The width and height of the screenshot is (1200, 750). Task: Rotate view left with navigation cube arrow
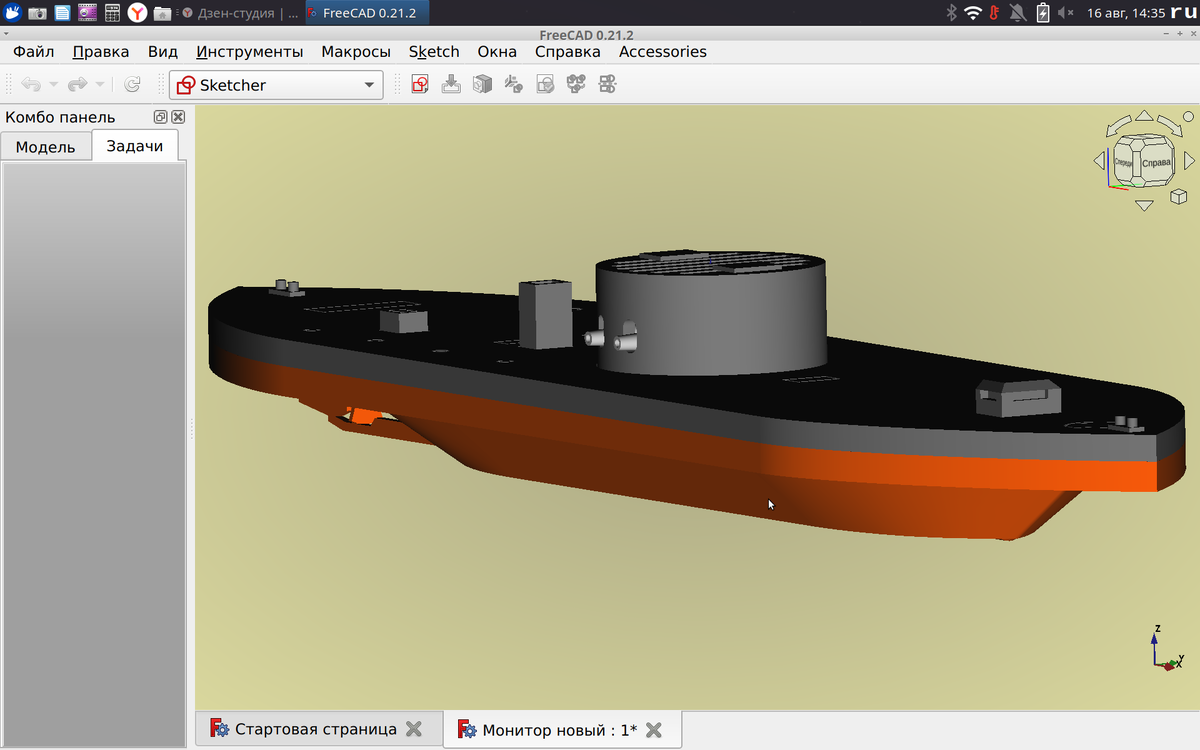[x=1099, y=161]
